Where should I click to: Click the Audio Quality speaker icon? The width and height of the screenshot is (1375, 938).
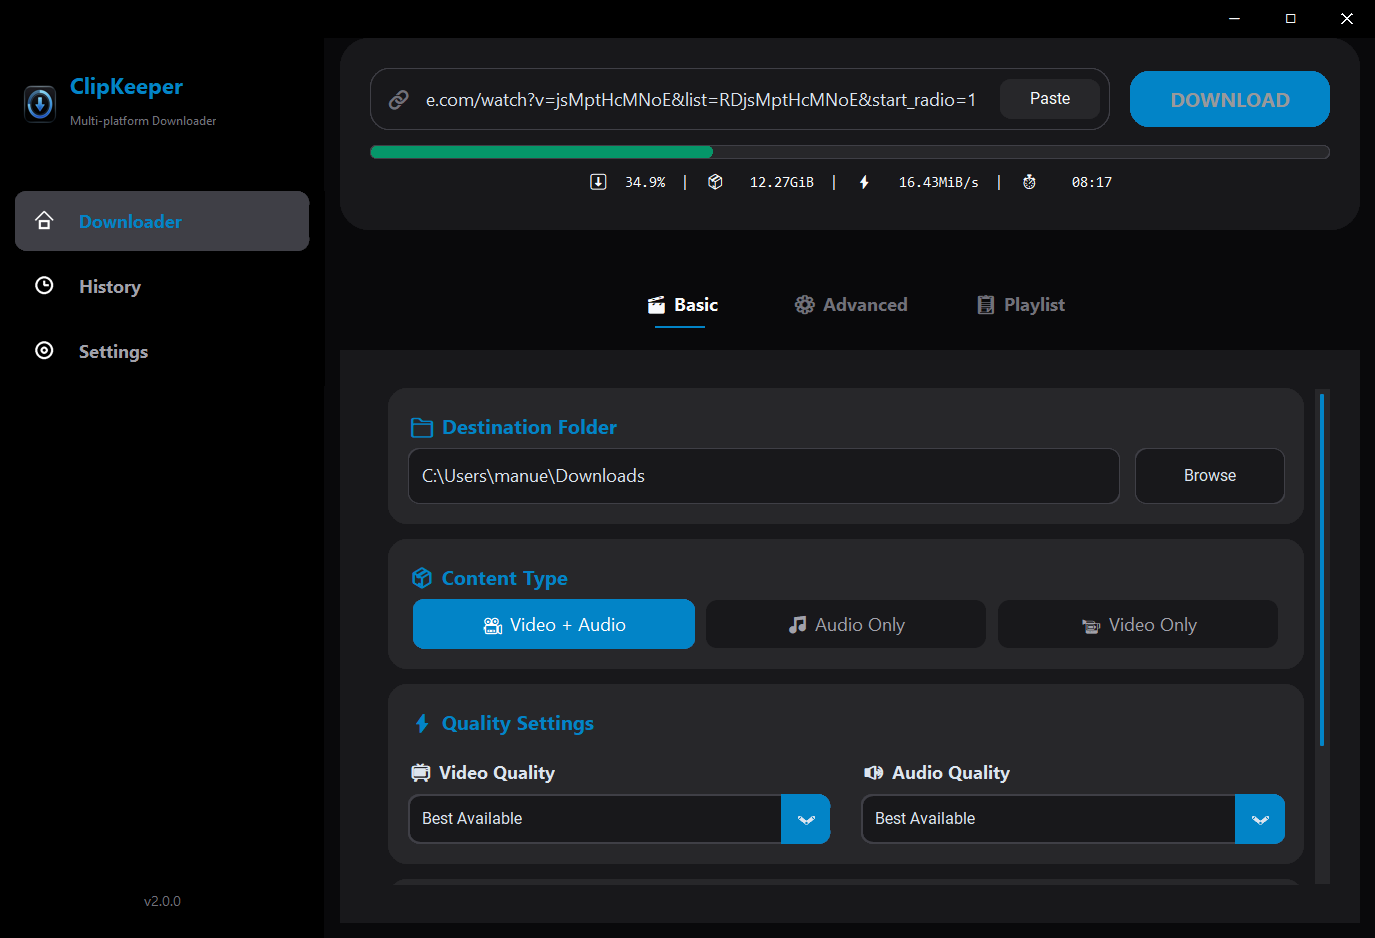pyautogui.click(x=874, y=773)
